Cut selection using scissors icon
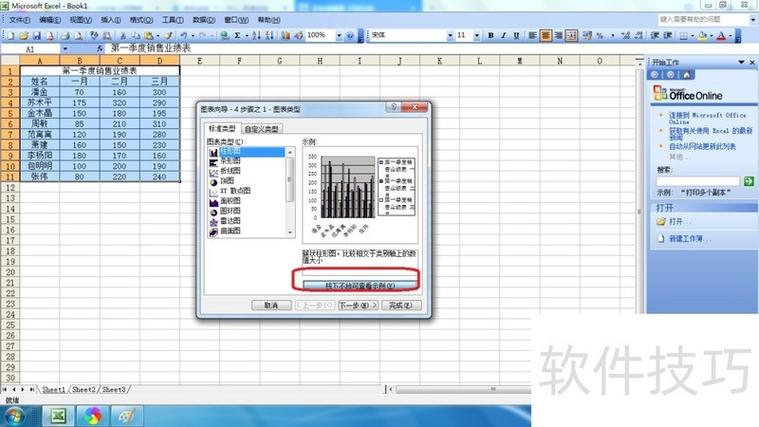Viewport: 759px width, 427px height. (x=122, y=36)
